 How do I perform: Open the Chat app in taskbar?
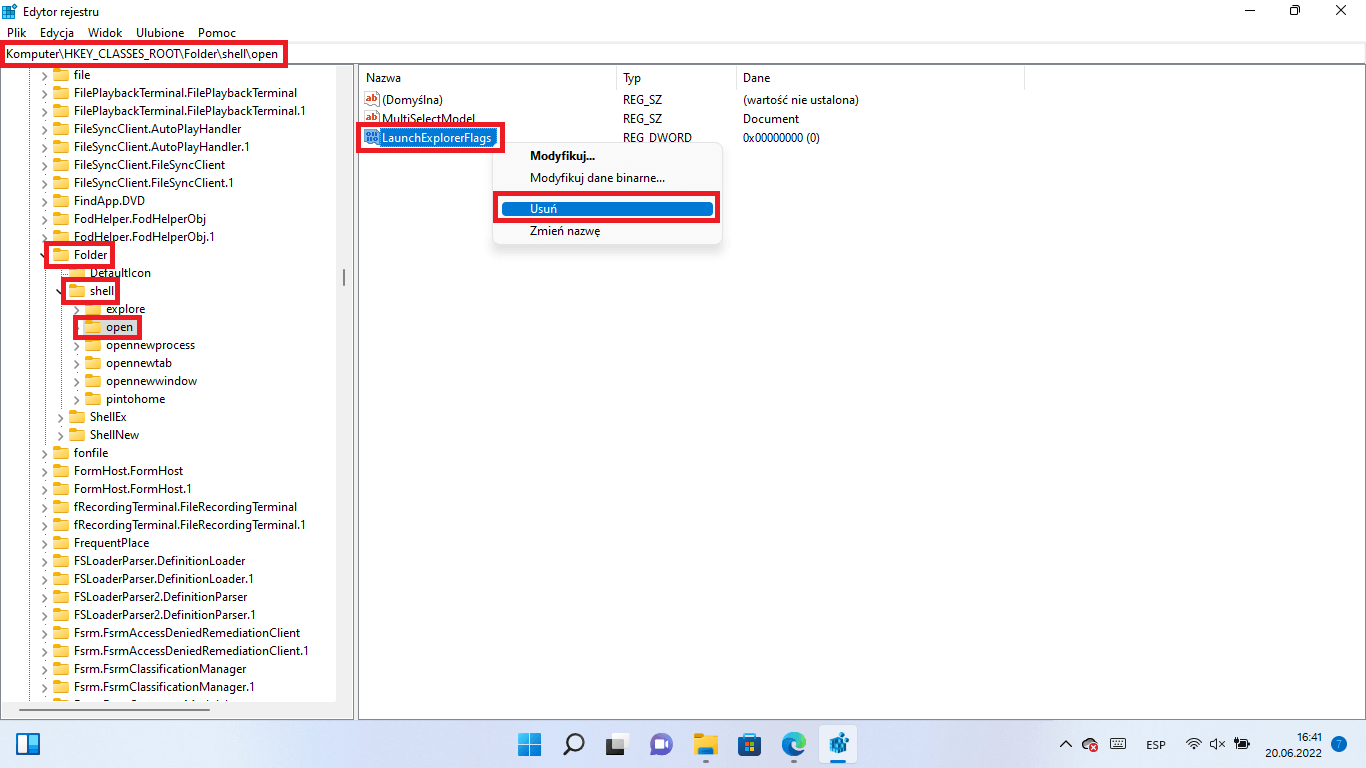(x=661, y=744)
